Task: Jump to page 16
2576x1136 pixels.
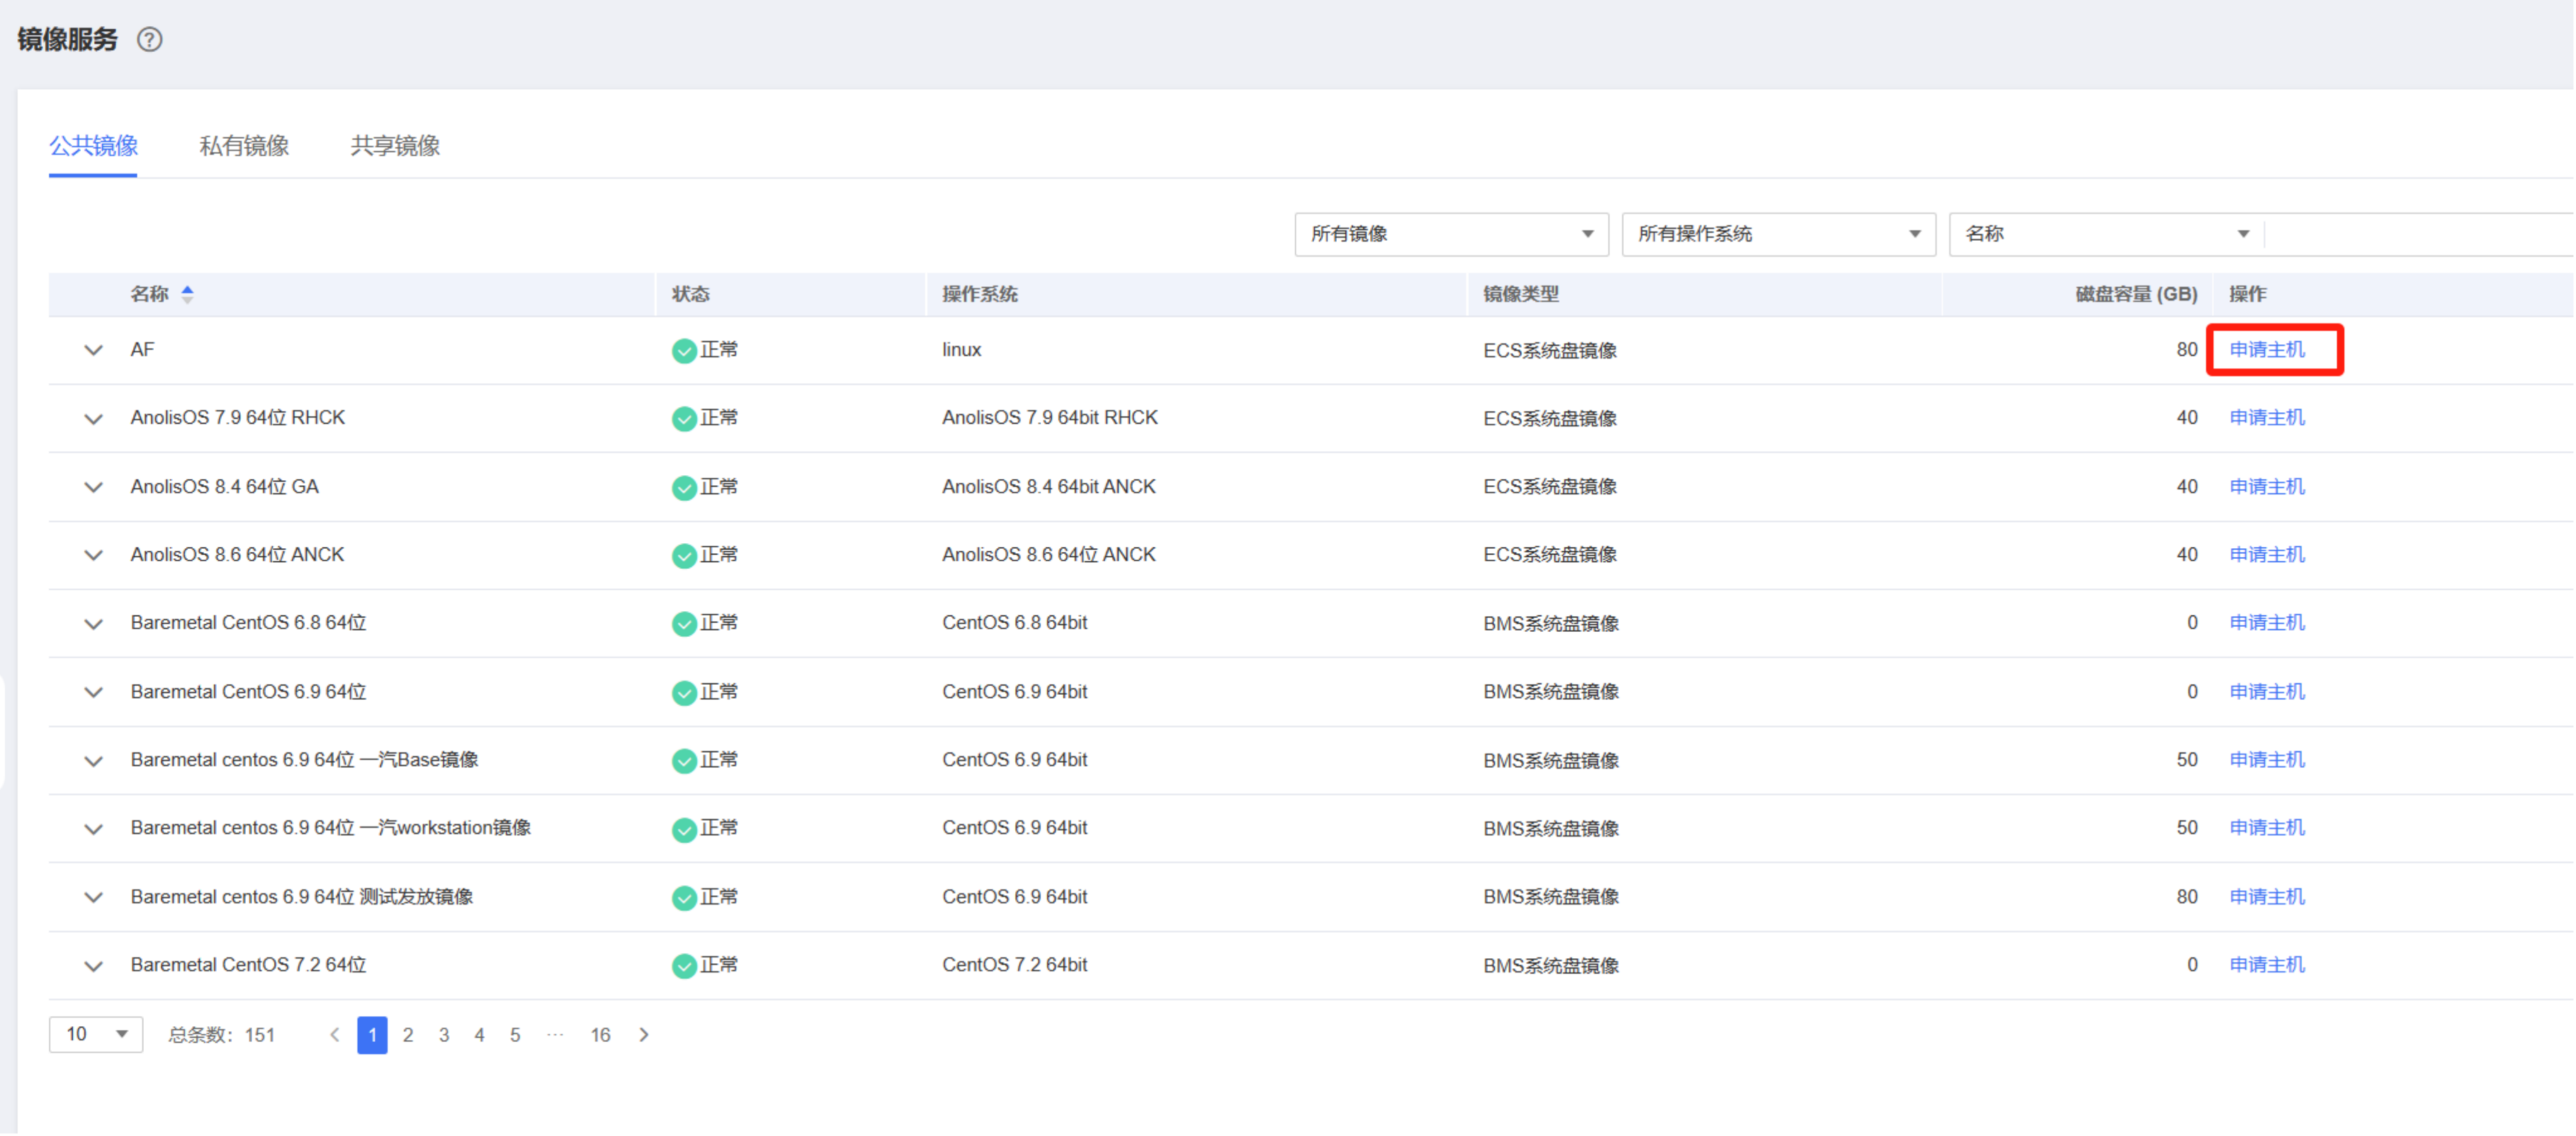Action: (600, 1034)
